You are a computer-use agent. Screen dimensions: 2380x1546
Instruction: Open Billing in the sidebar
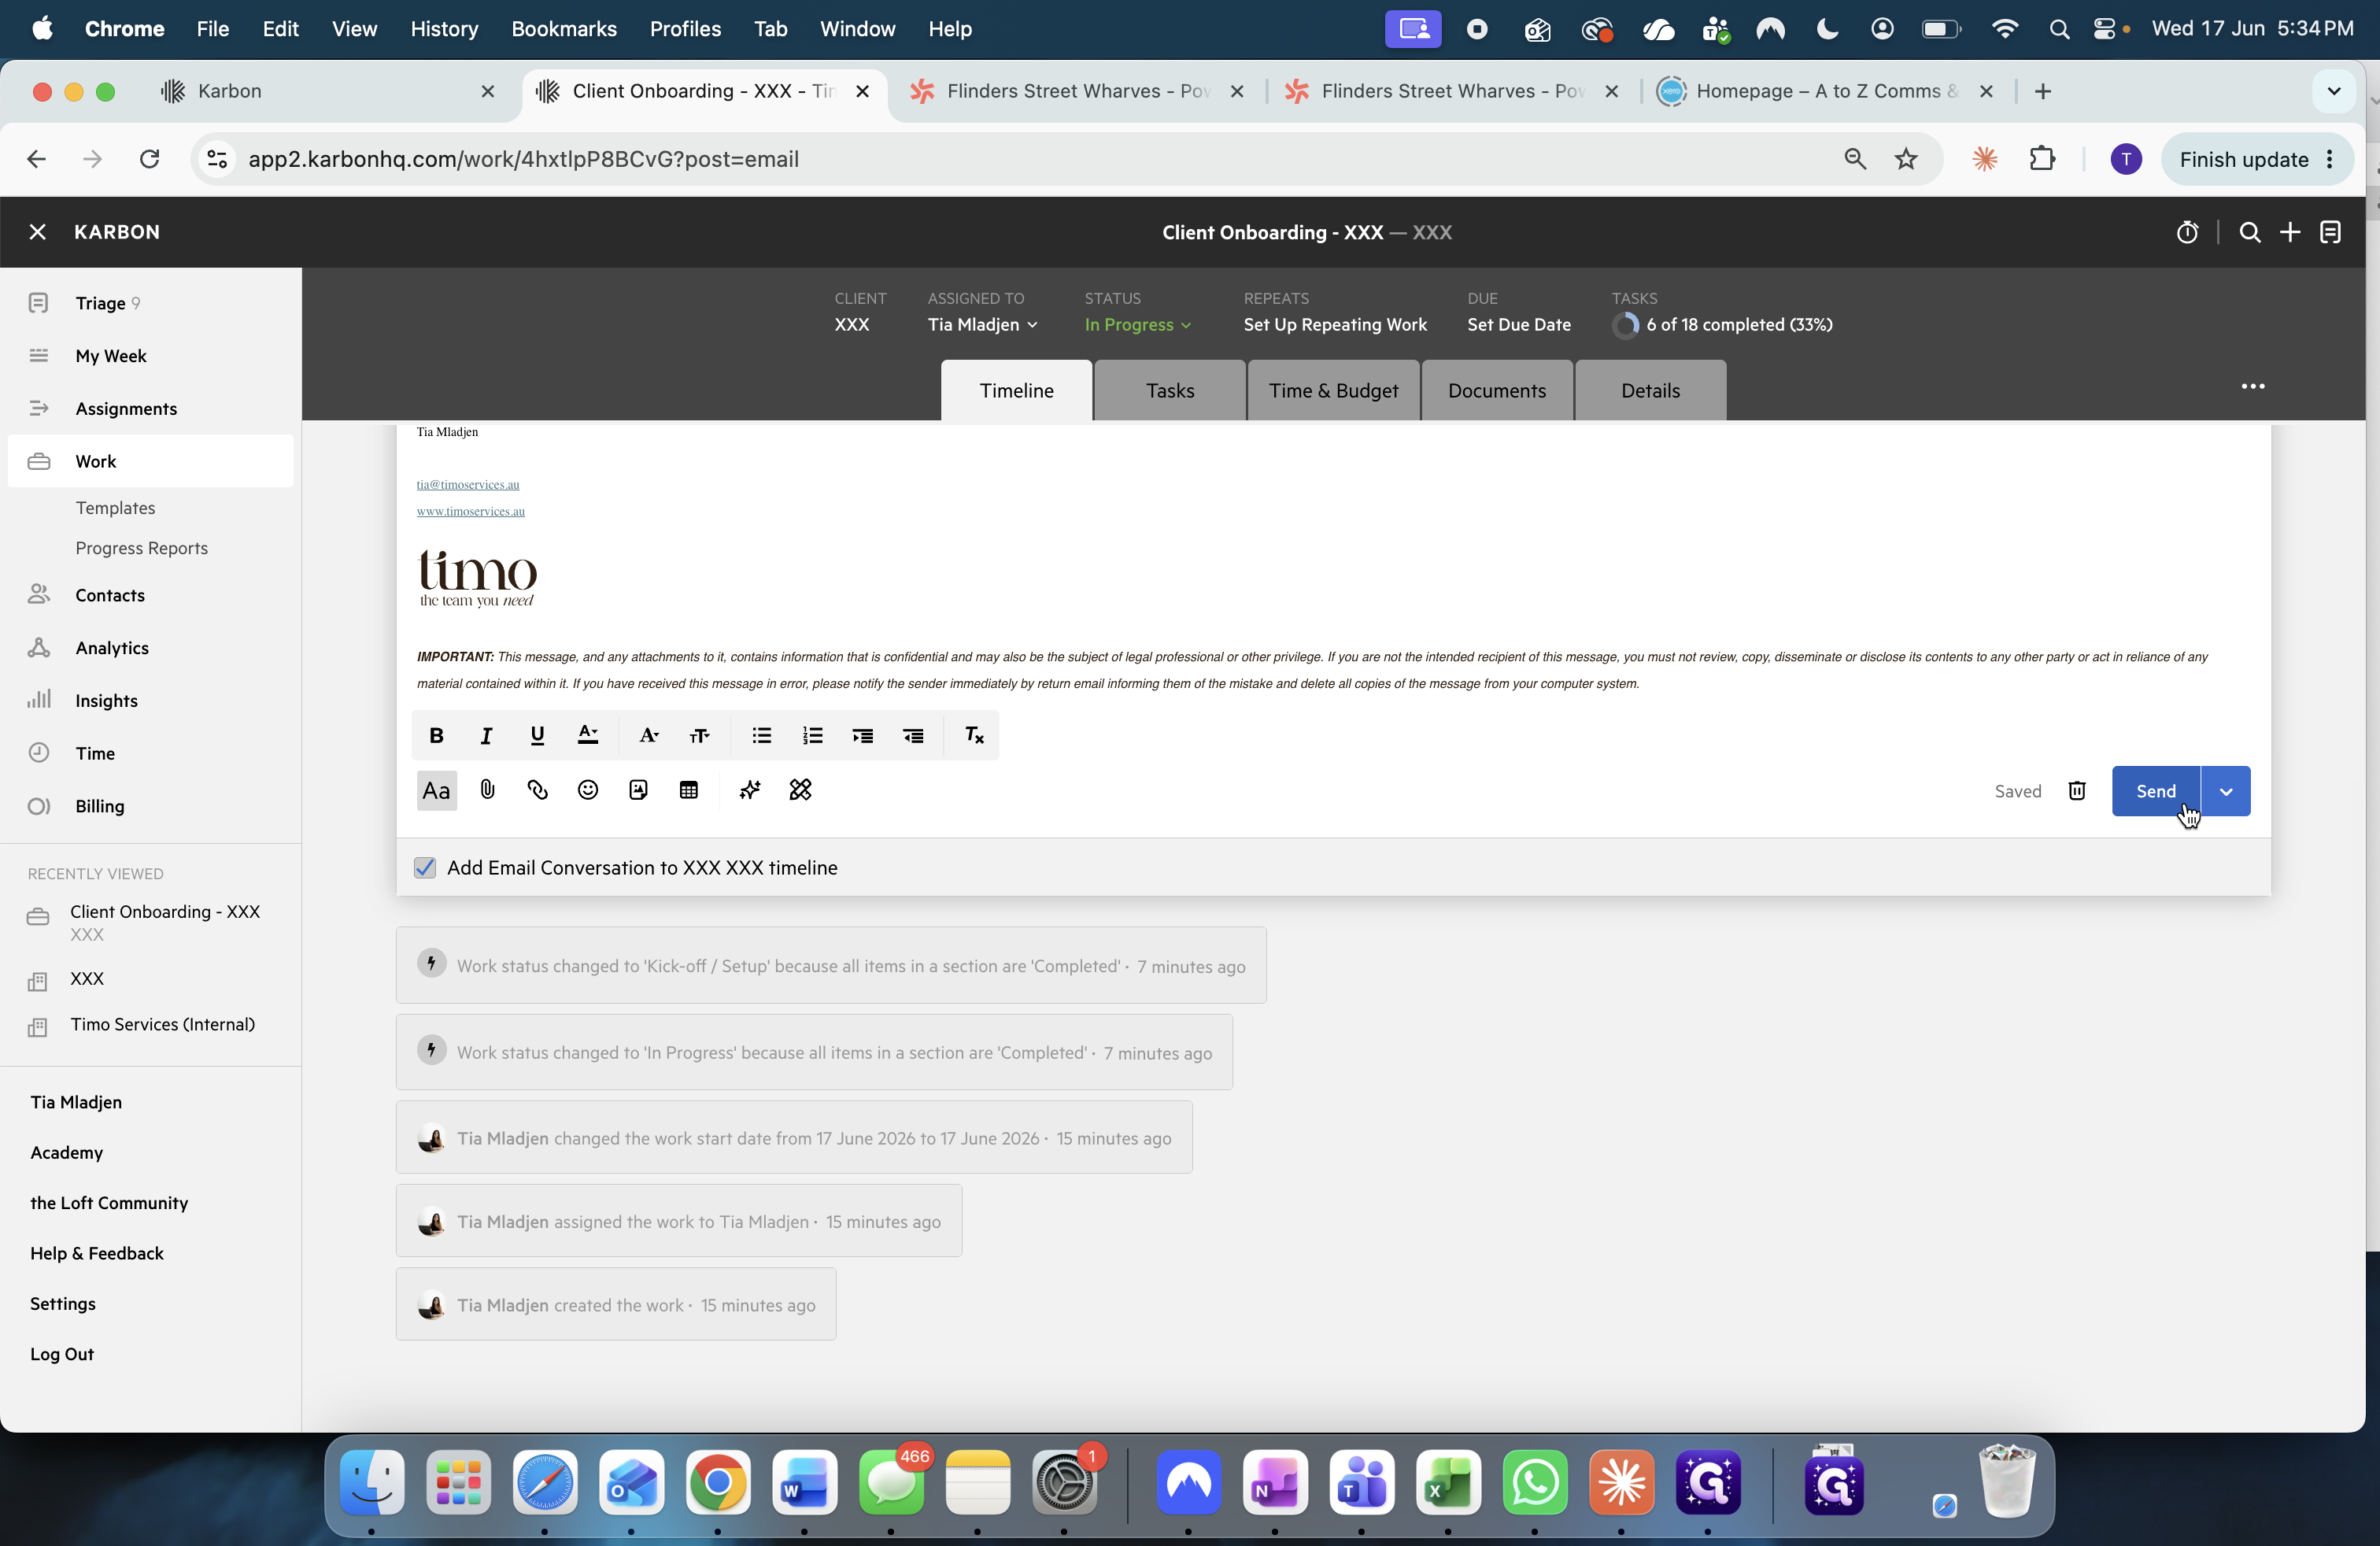pyautogui.click(x=150, y=806)
